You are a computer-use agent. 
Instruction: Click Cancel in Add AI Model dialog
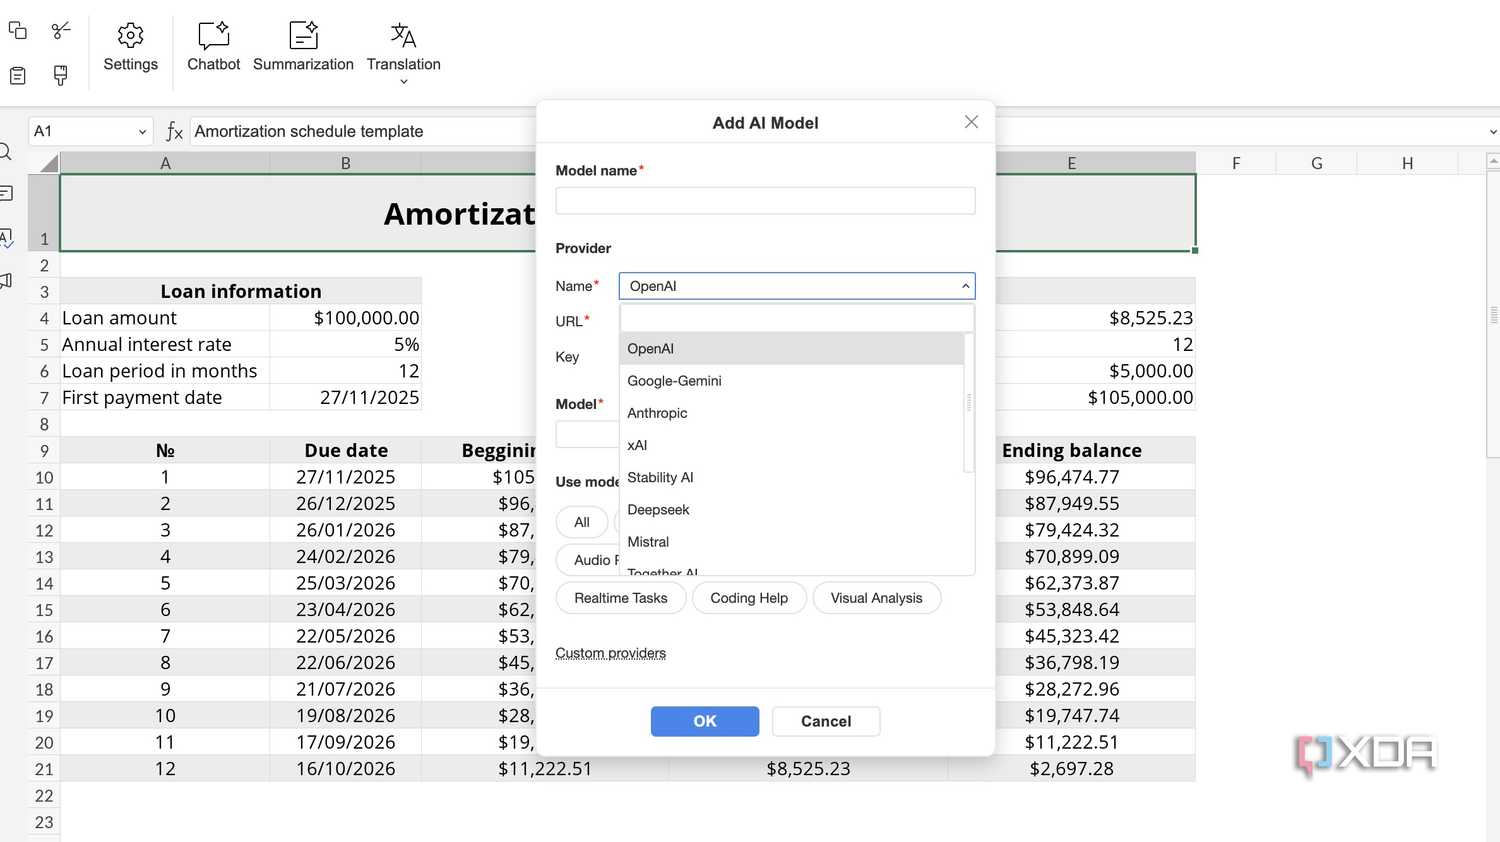tap(826, 721)
